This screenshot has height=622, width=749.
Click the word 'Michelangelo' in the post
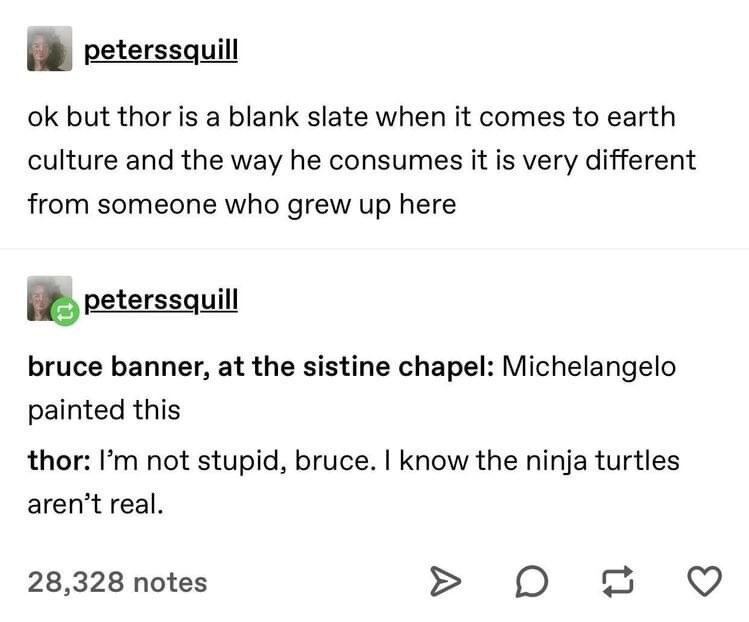pos(588,366)
